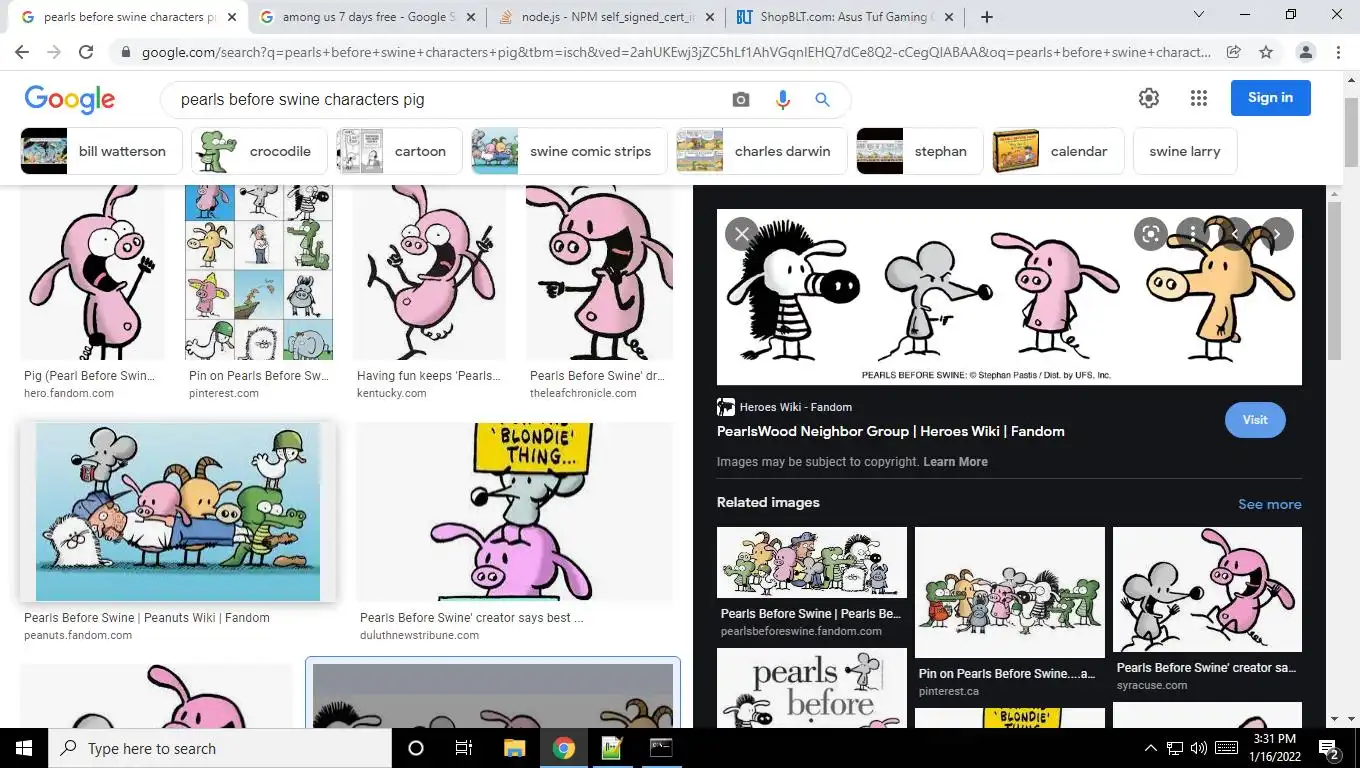Filter by charles darwin chip
This screenshot has width=1360, height=768.
pyautogui.click(x=761, y=151)
